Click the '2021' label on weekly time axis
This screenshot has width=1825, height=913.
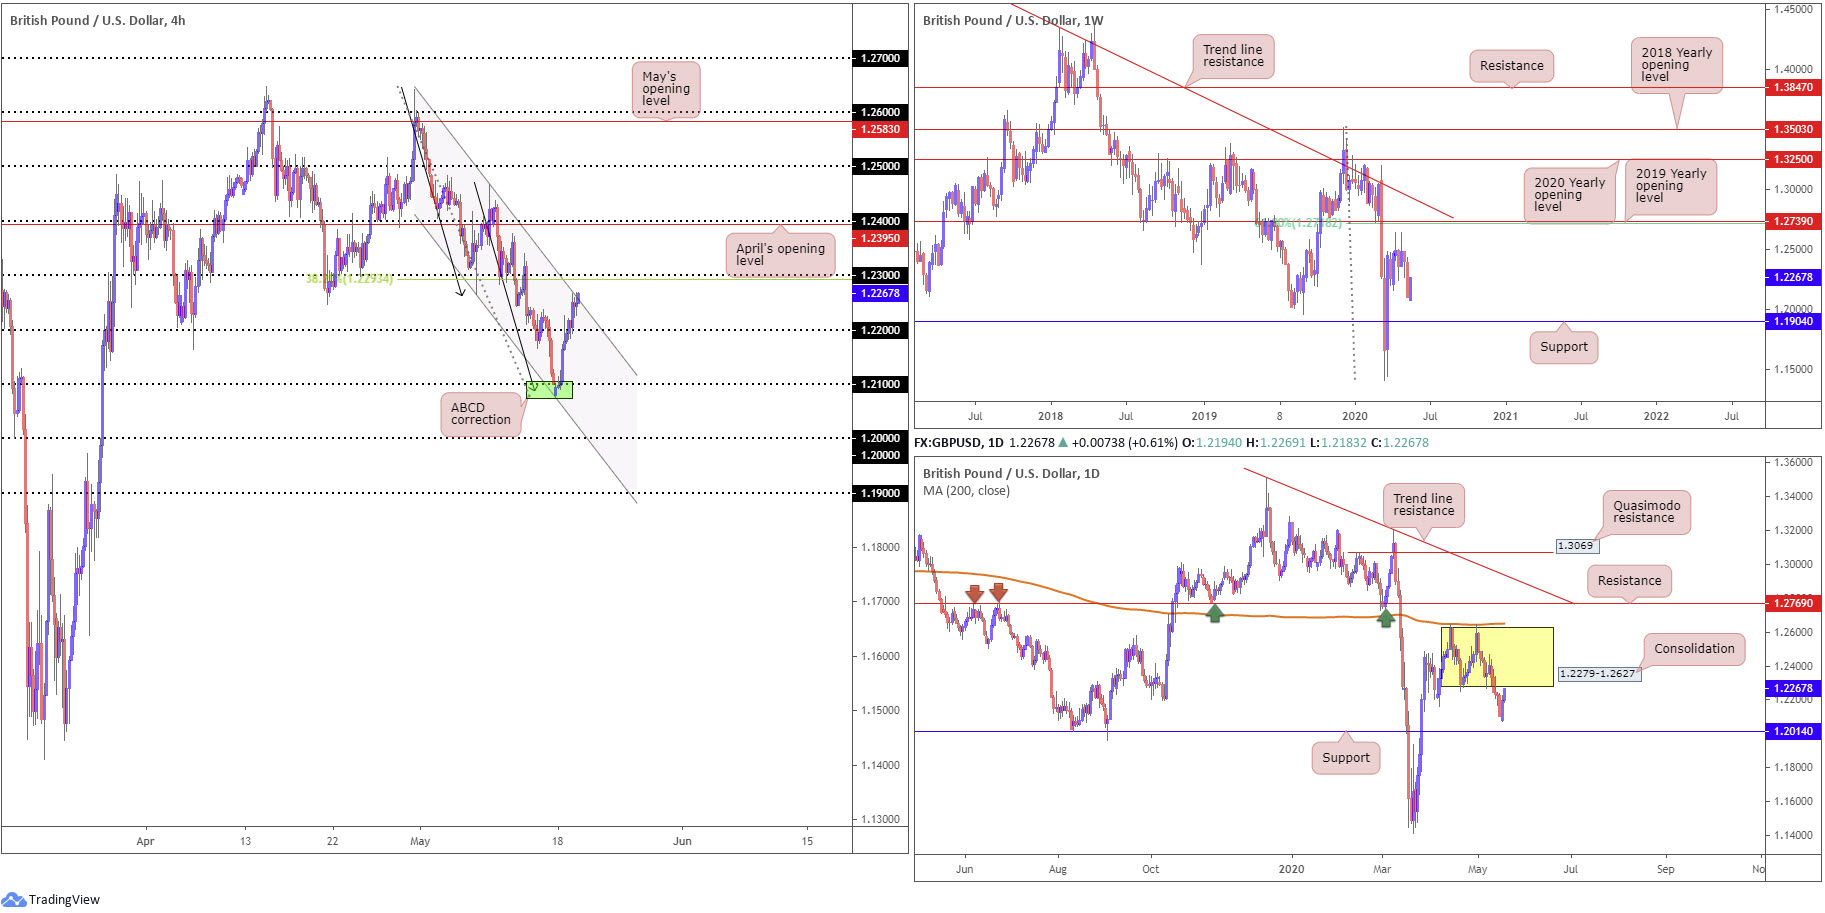[1505, 416]
